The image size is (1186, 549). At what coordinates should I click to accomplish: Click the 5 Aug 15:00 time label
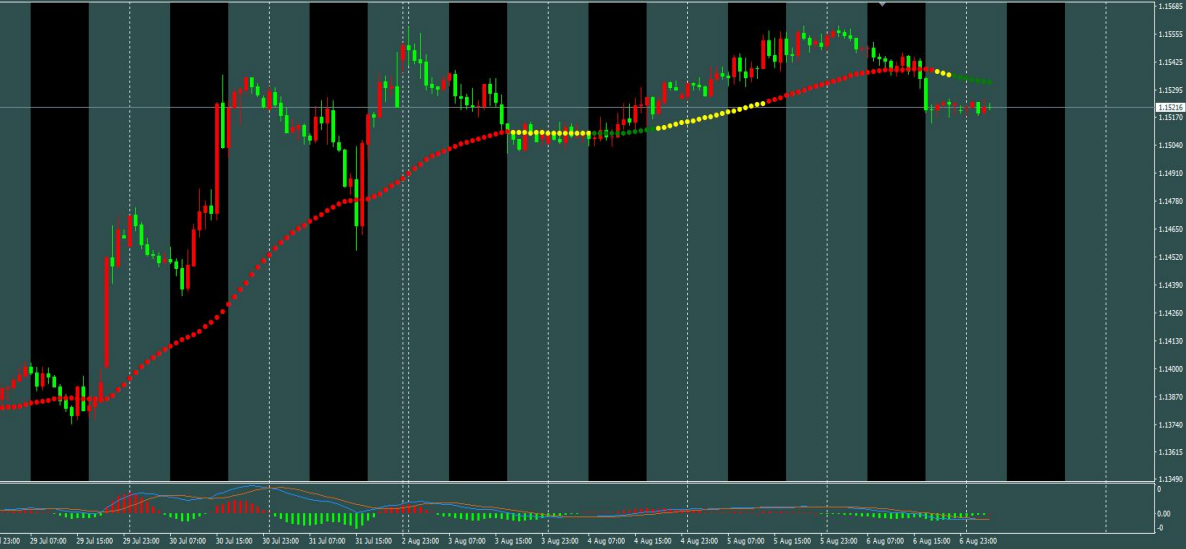pos(792,541)
